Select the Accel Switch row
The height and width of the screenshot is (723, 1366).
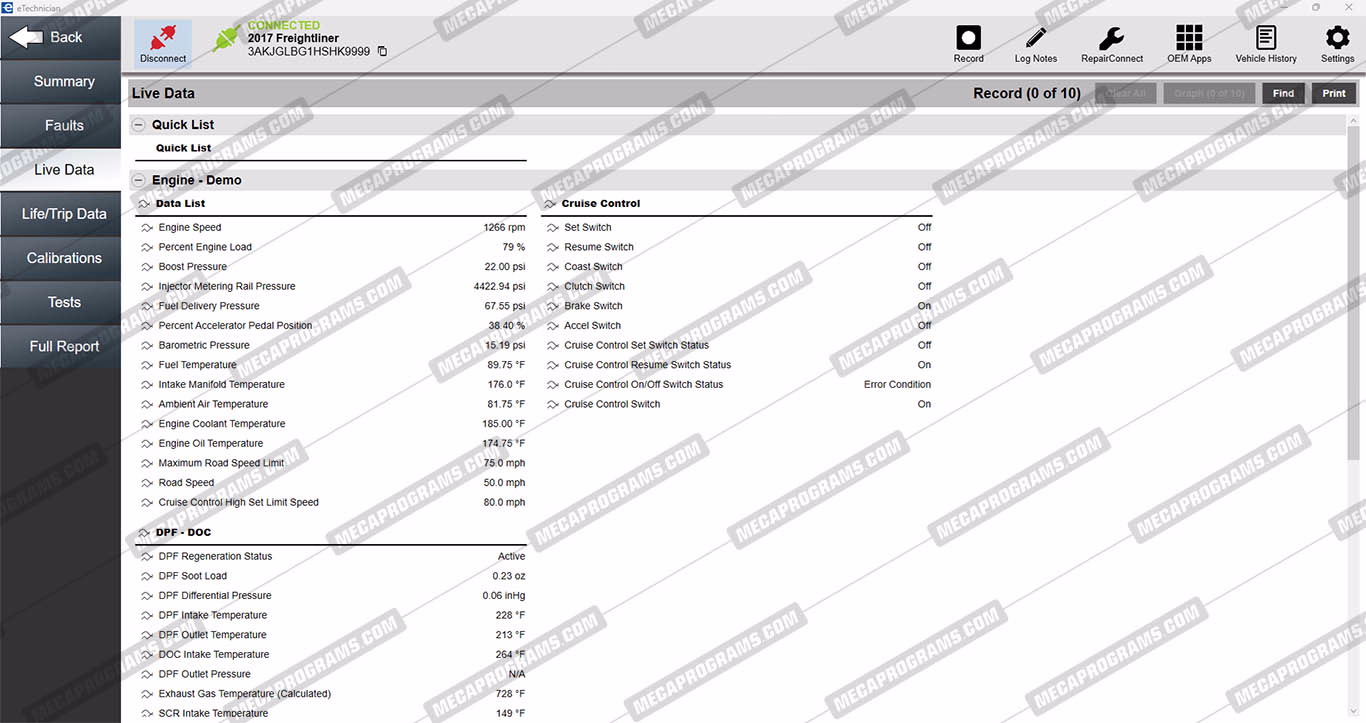[x=737, y=326]
